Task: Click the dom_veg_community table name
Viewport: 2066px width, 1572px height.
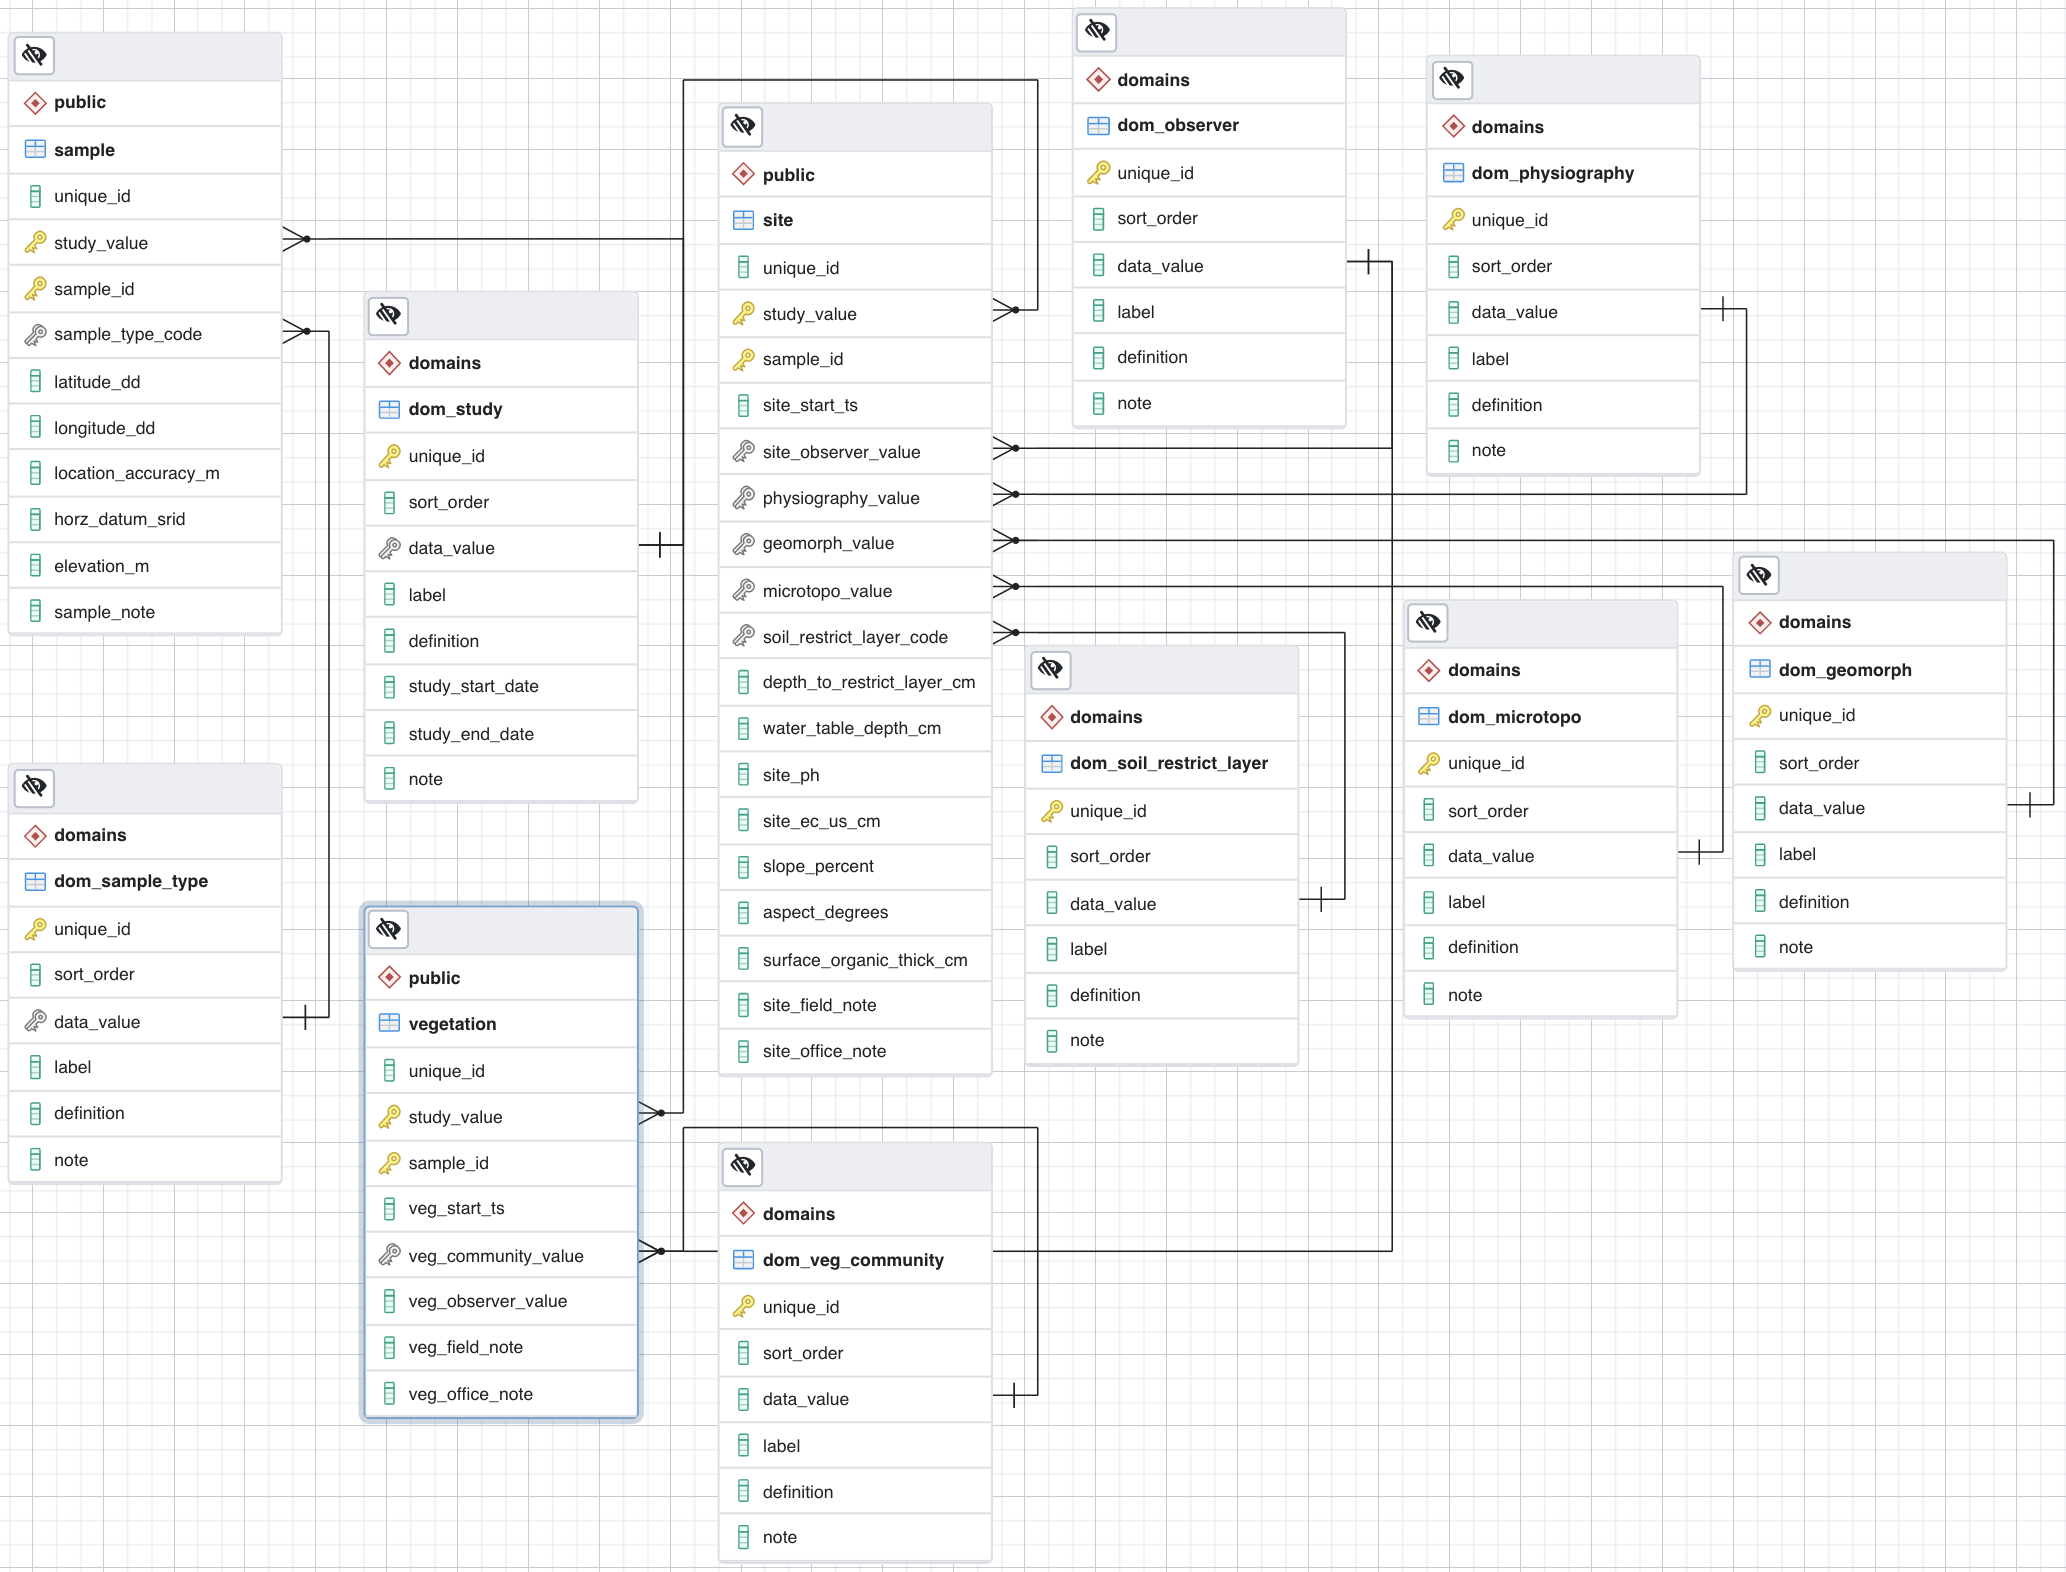Action: click(852, 1259)
